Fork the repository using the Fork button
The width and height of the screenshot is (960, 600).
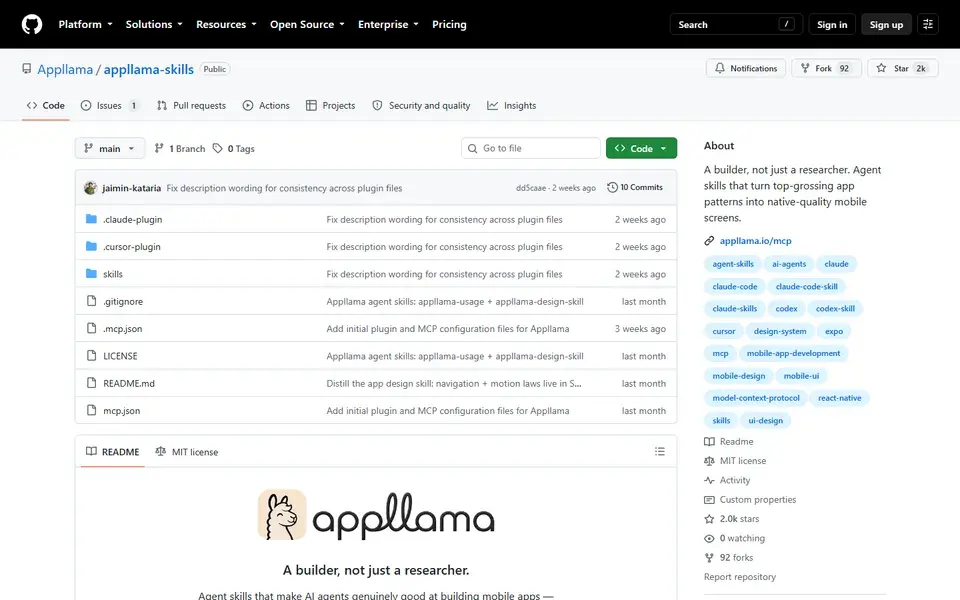click(x=826, y=68)
